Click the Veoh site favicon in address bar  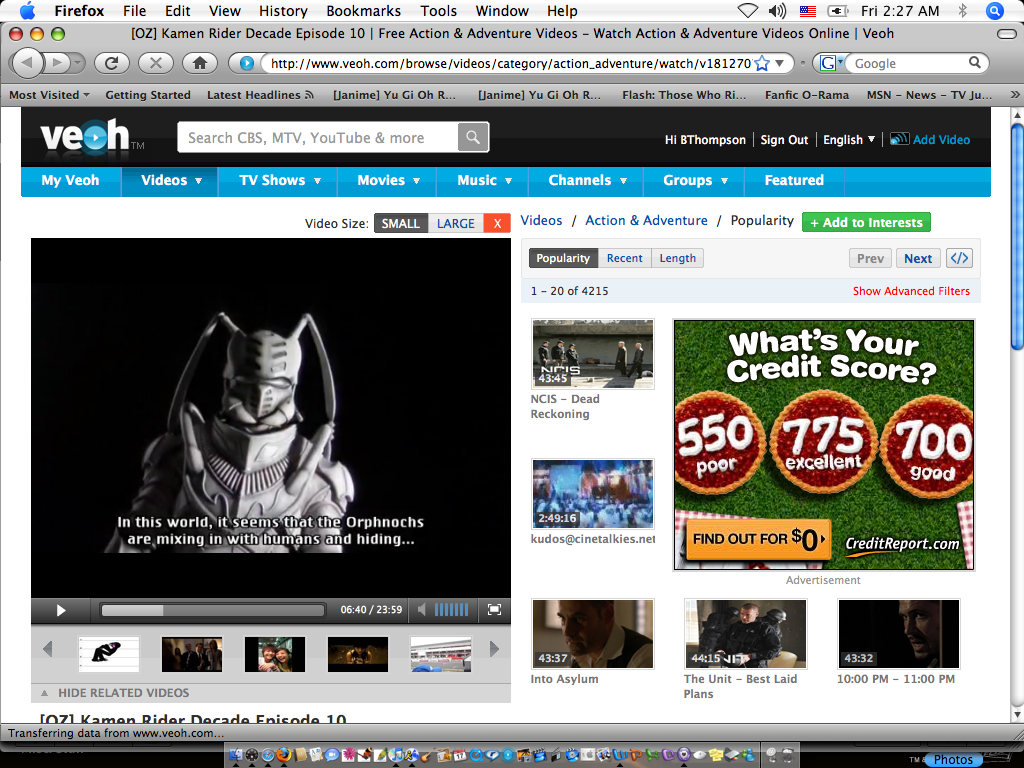tap(246, 63)
